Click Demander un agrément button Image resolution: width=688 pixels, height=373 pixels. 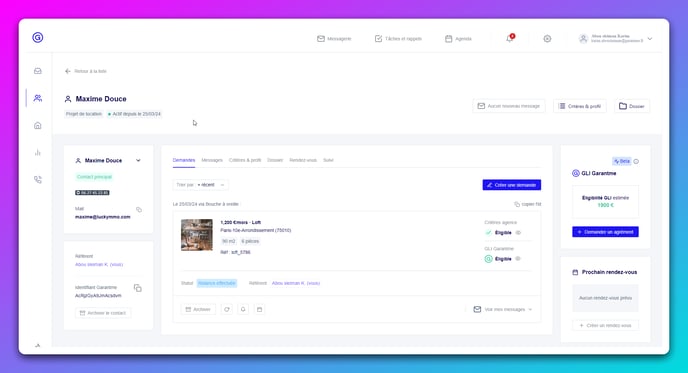pyautogui.click(x=606, y=232)
